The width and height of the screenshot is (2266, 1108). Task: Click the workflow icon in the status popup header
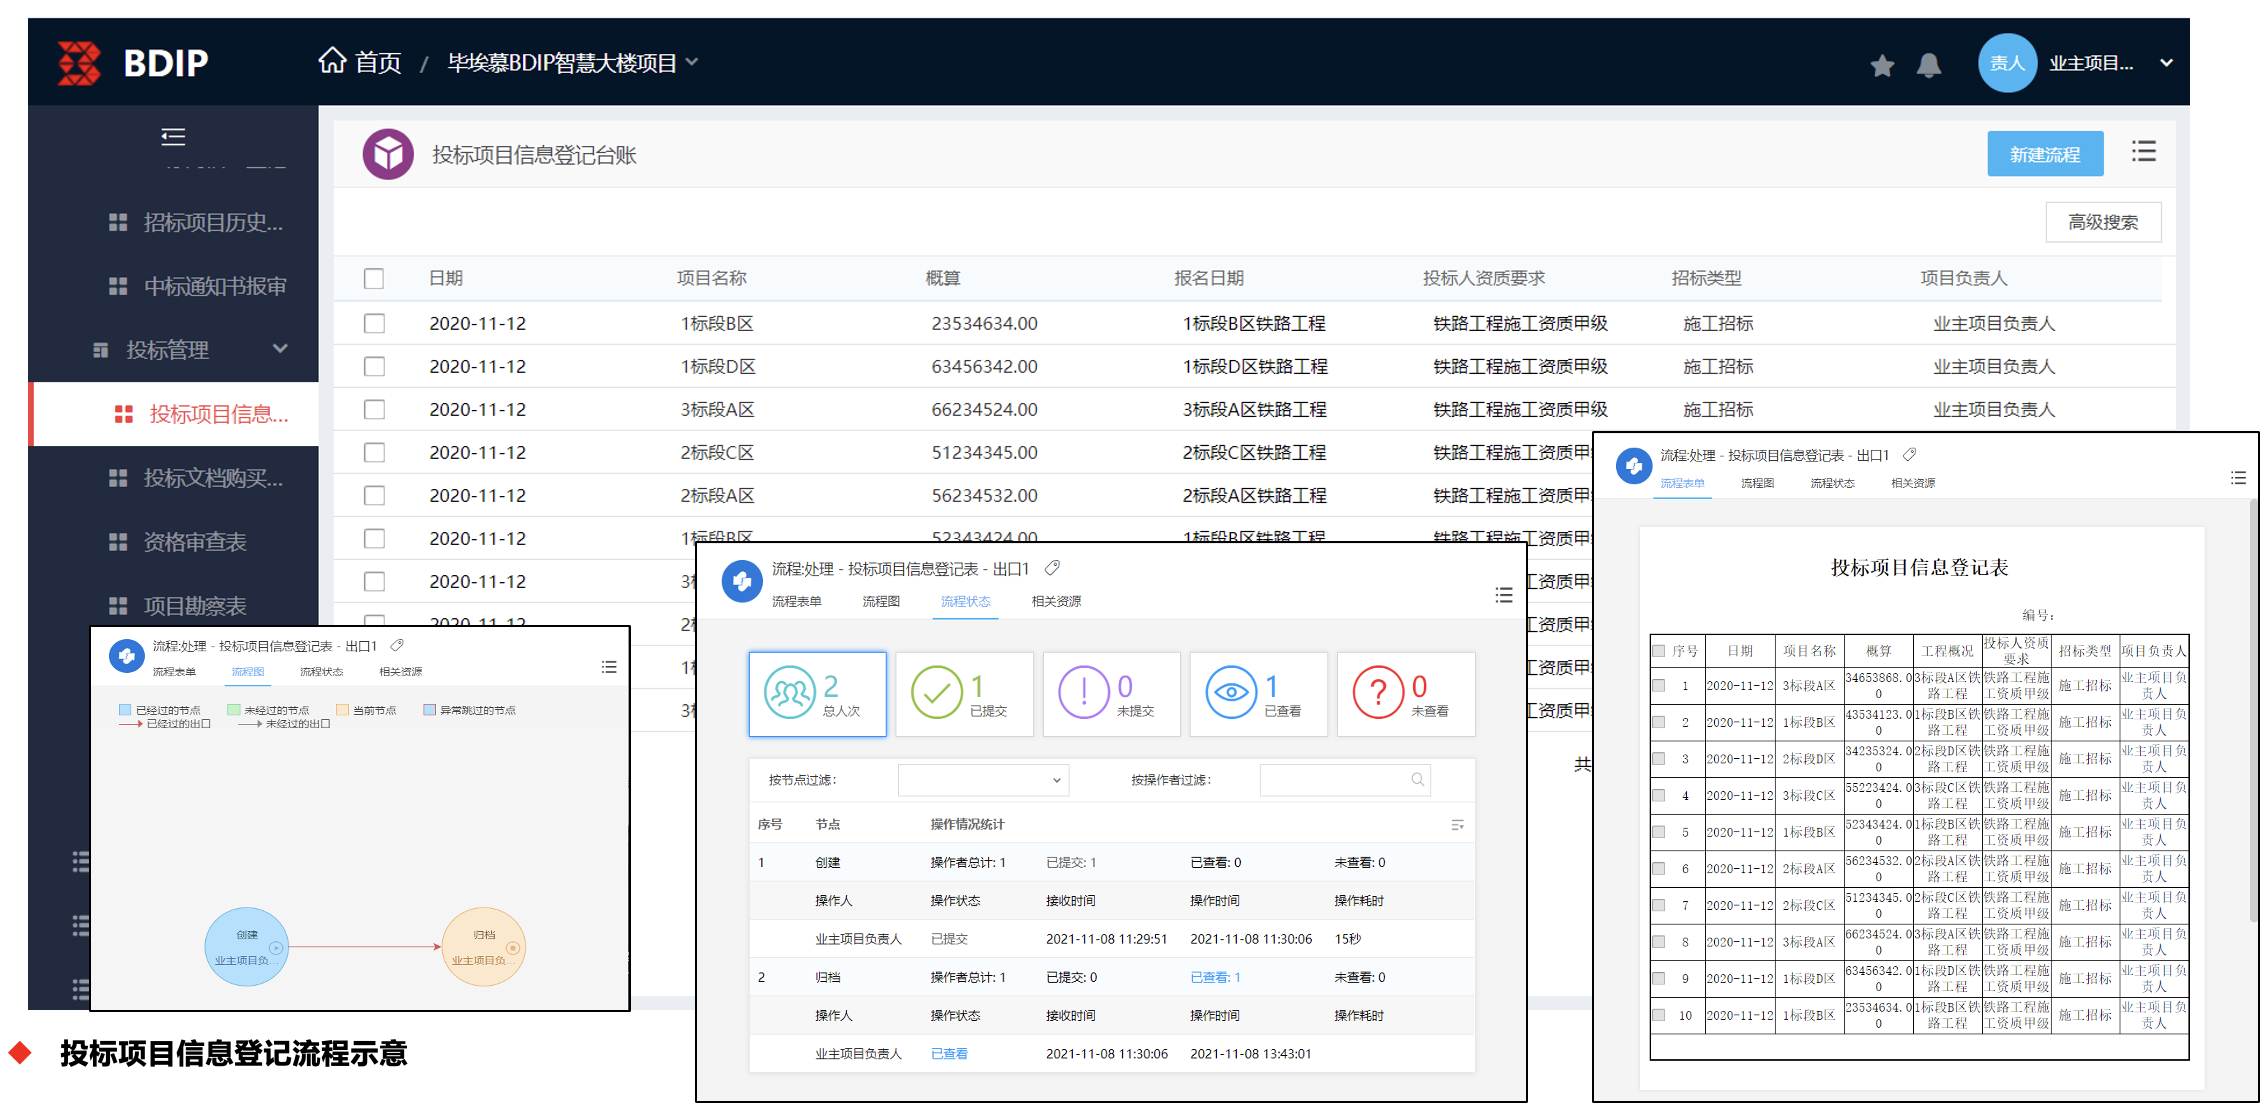pyautogui.click(x=742, y=581)
